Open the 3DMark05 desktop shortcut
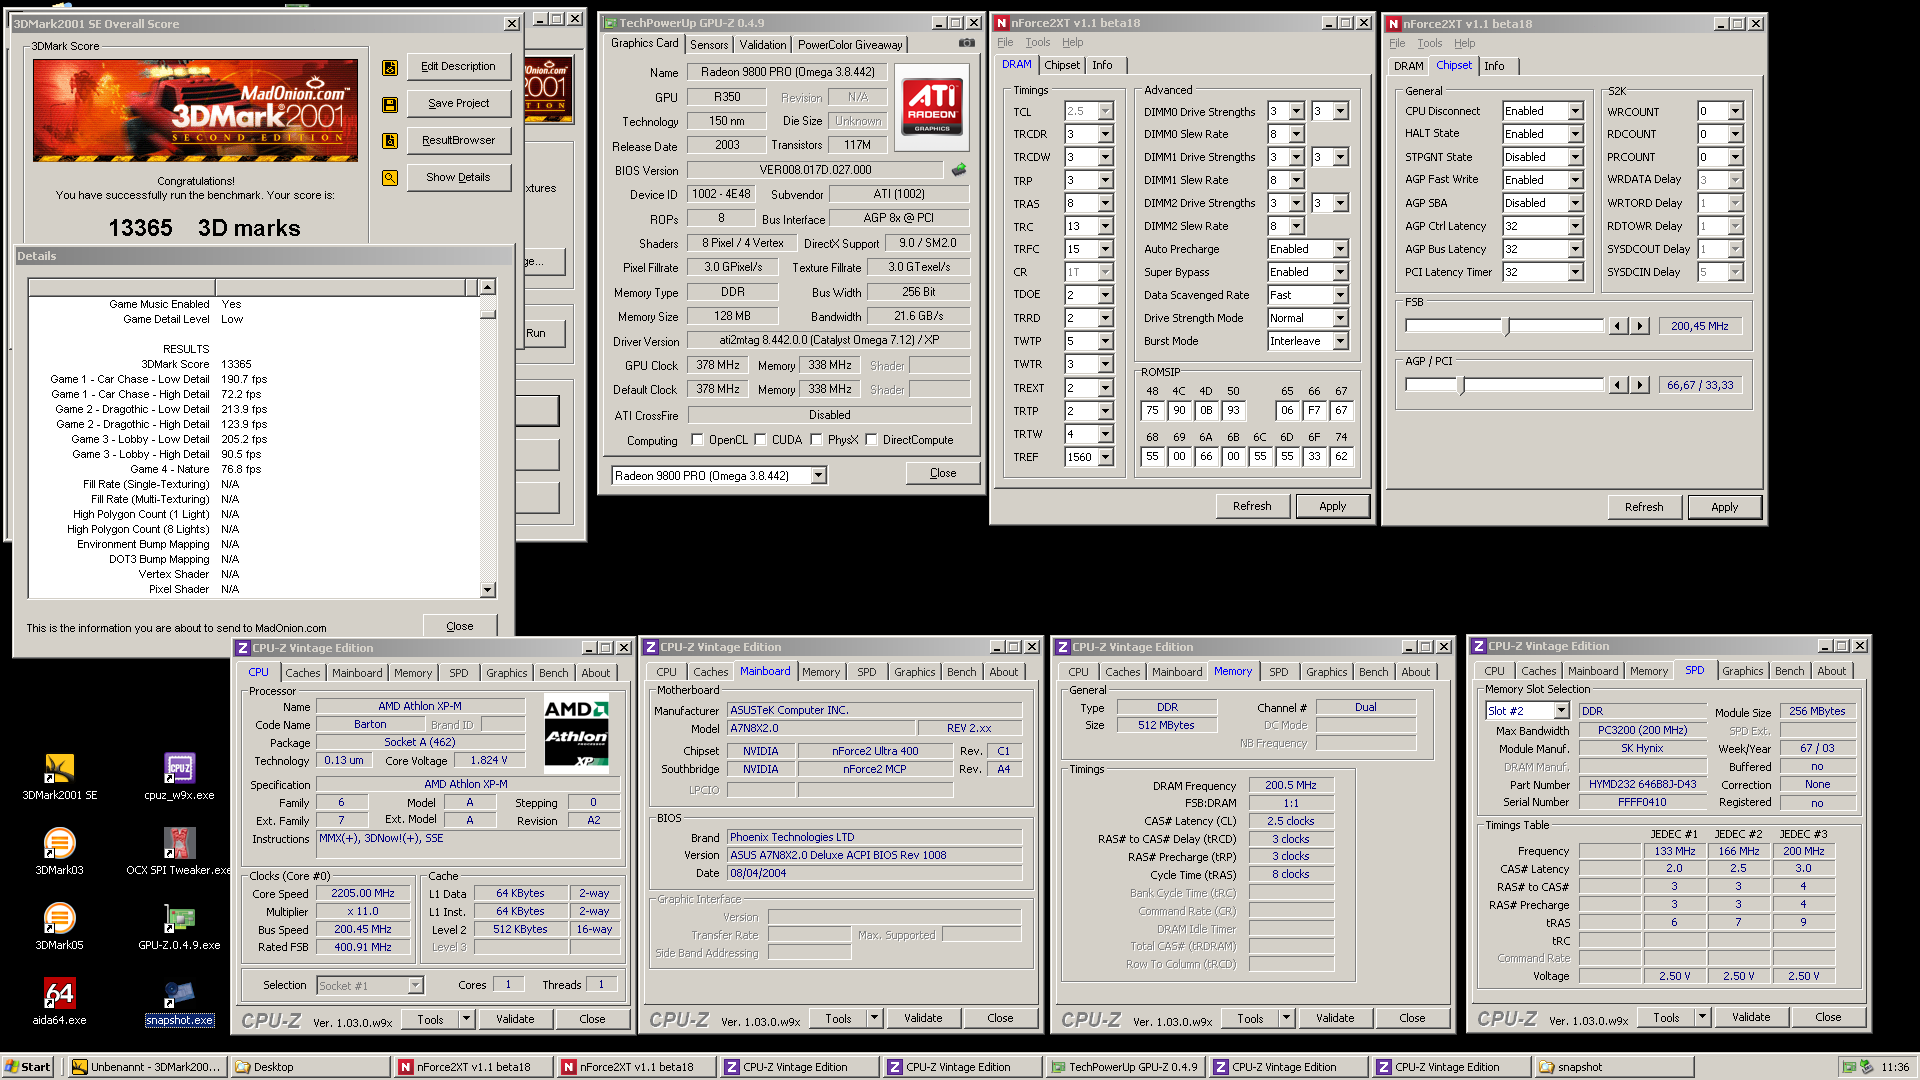The width and height of the screenshot is (1920, 1080). coord(59,927)
